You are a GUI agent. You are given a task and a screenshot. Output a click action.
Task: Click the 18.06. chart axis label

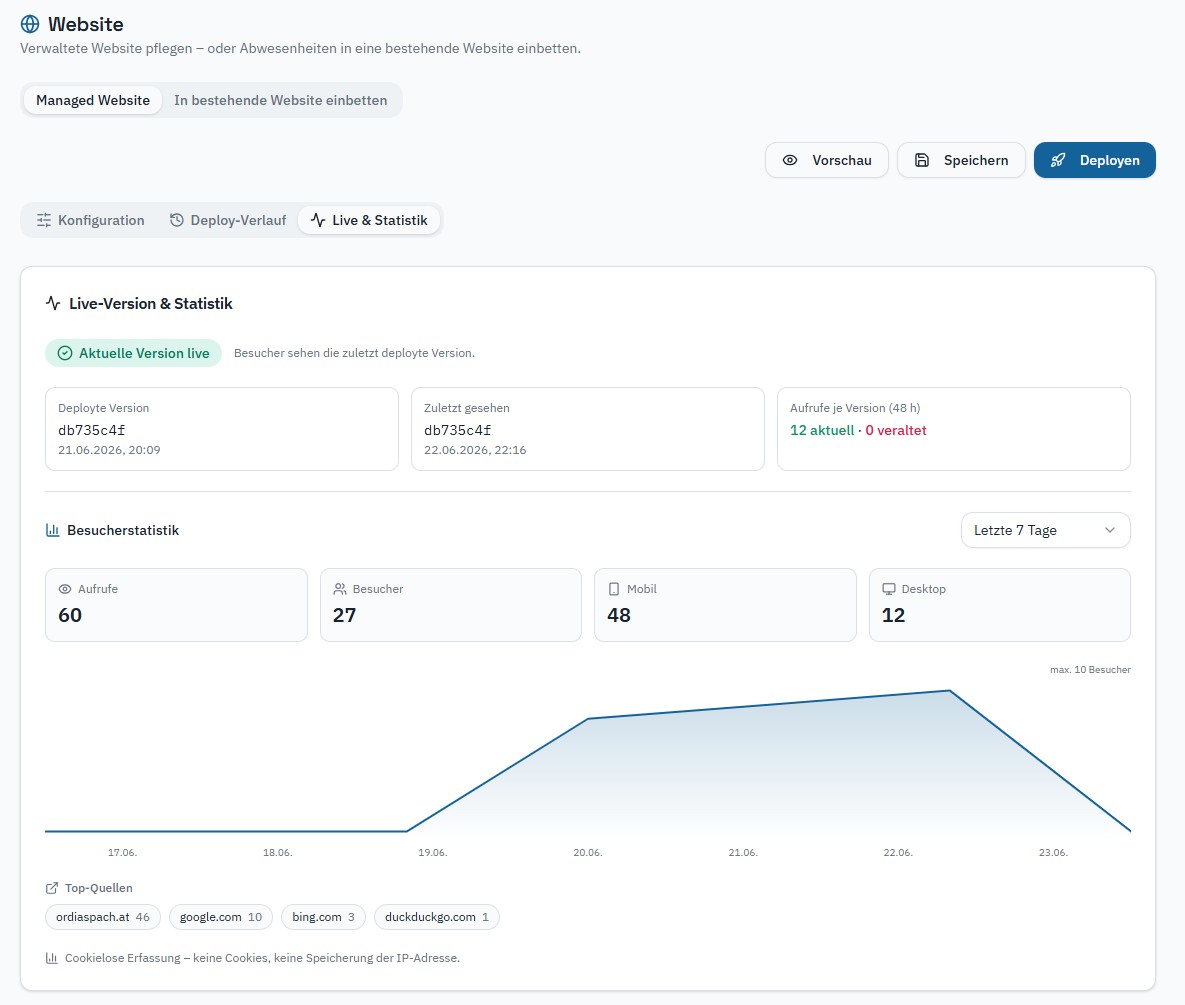pyautogui.click(x=277, y=852)
